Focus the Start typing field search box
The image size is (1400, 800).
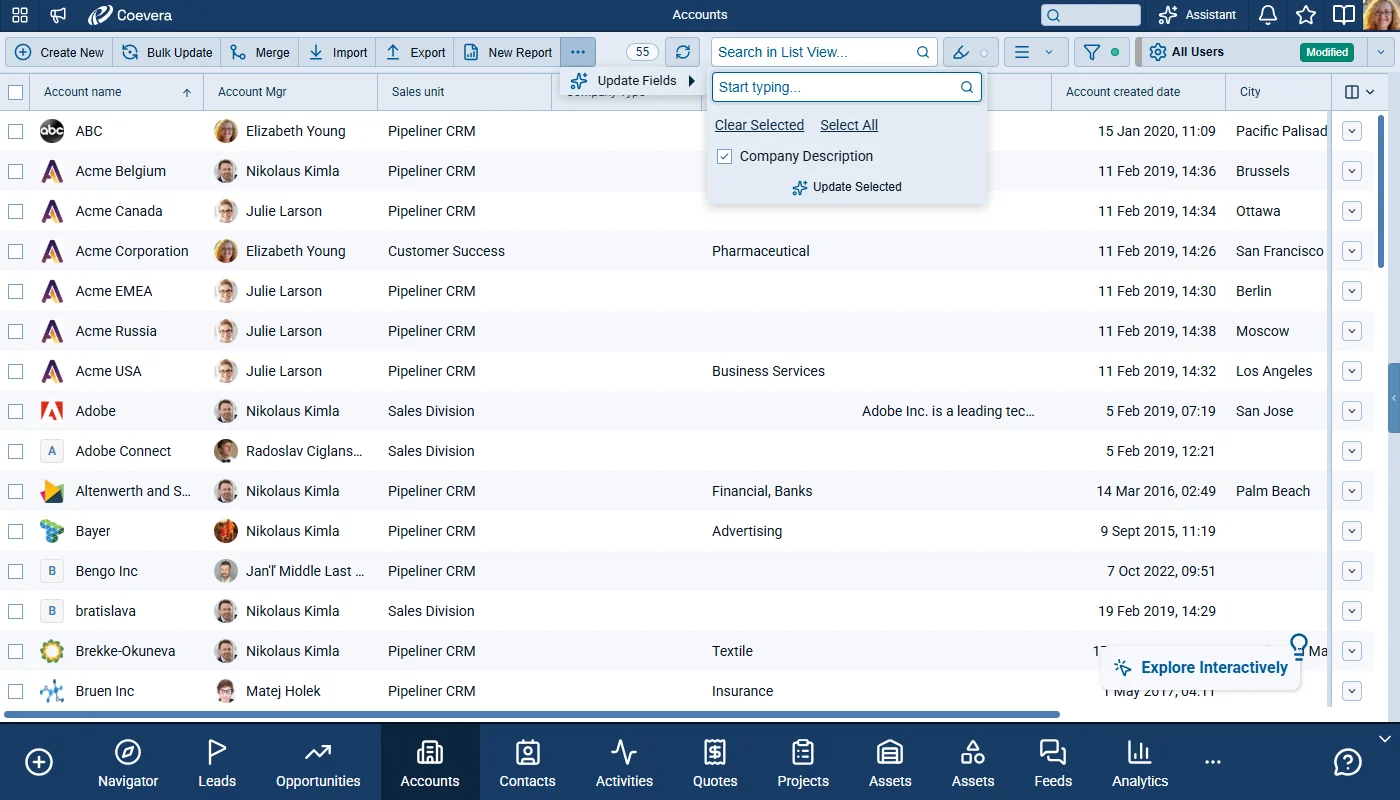tap(846, 87)
